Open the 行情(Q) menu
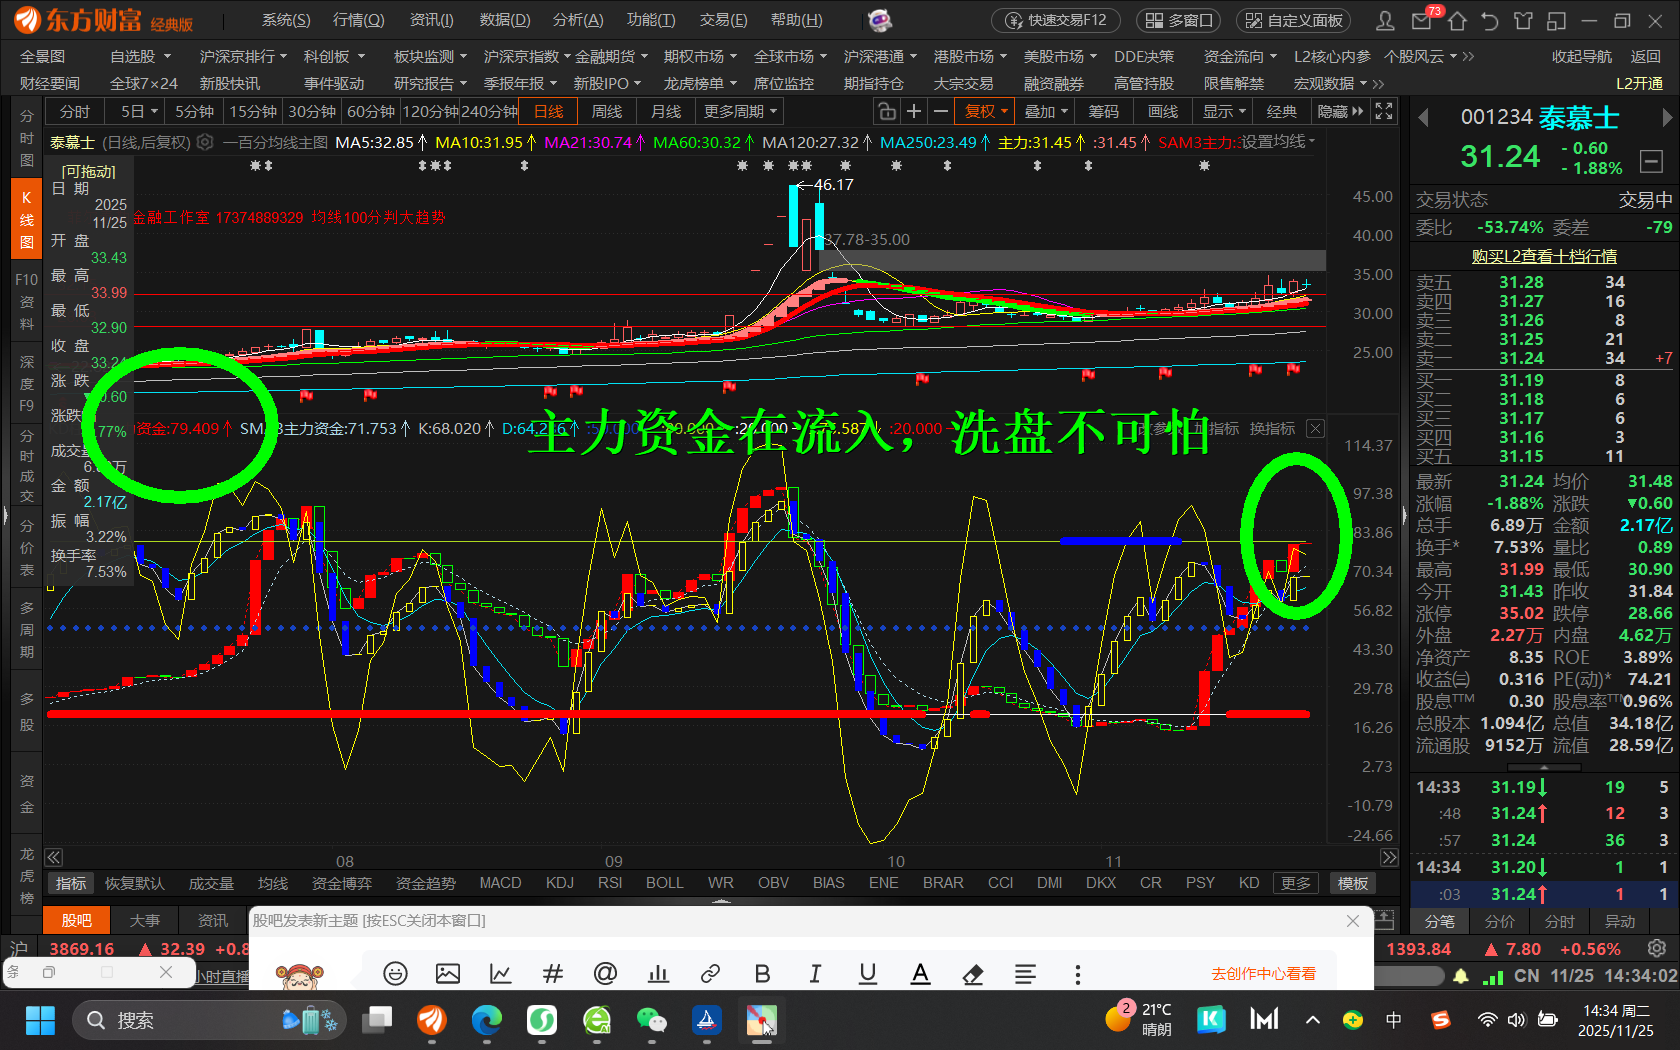 (358, 20)
